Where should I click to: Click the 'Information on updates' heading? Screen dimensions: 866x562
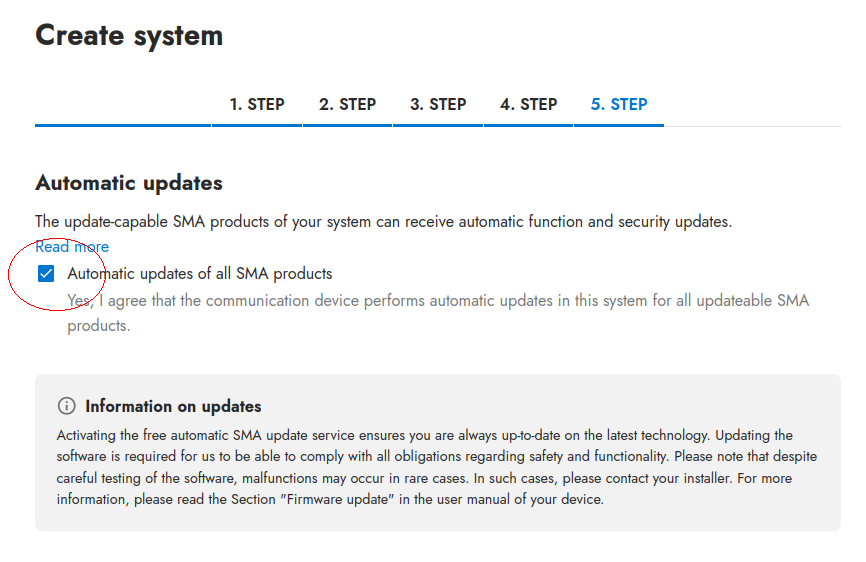point(173,406)
